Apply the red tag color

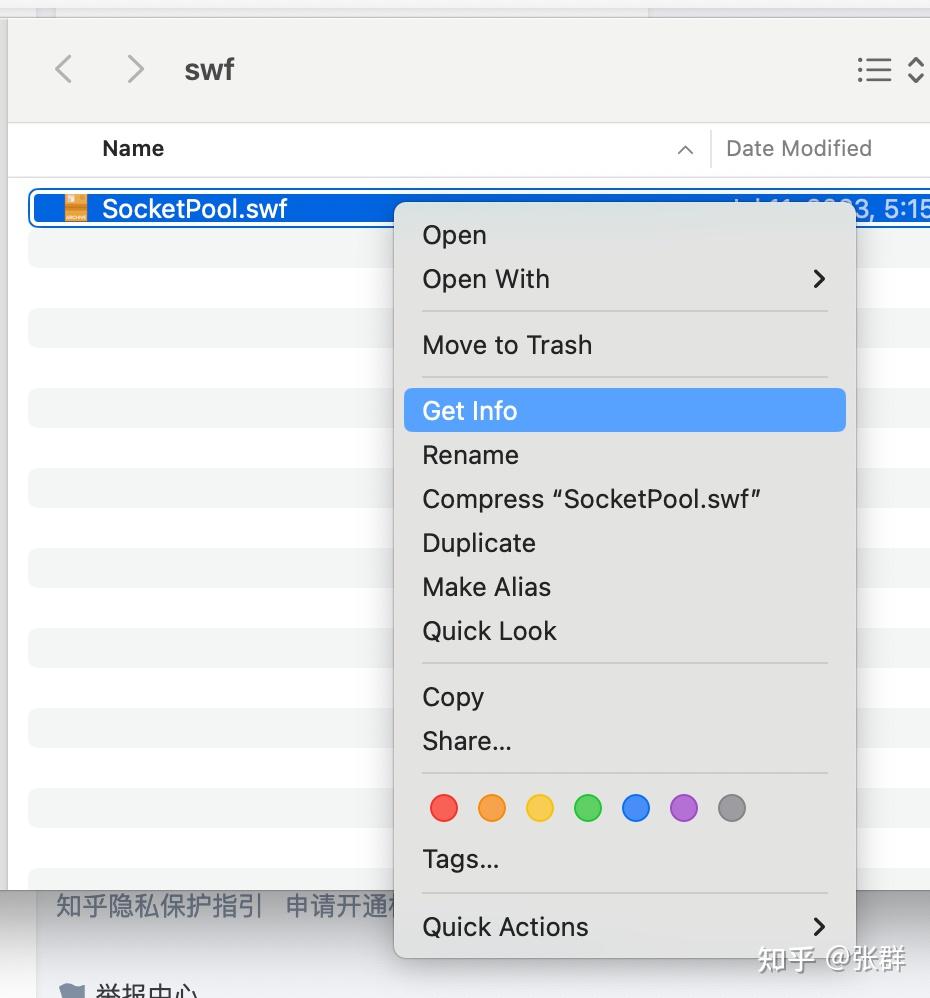tap(443, 808)
